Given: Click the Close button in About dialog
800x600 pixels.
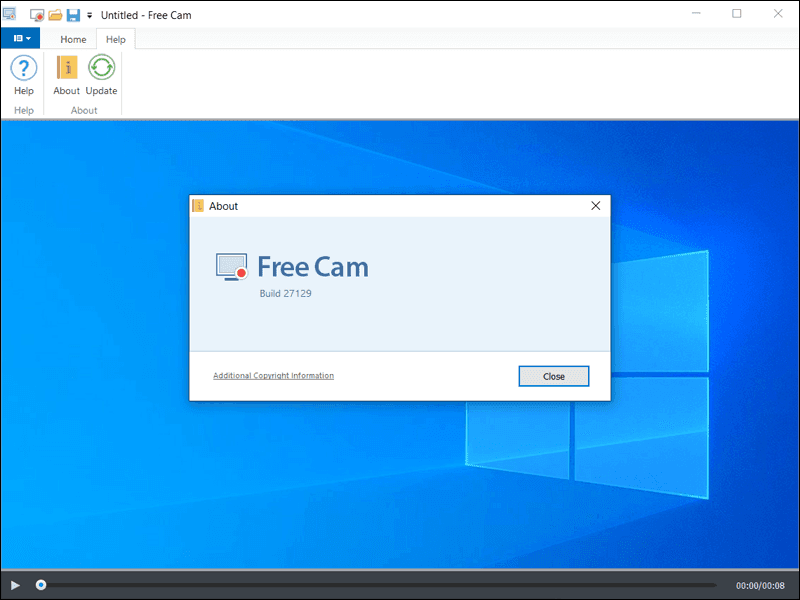Looking at the screenshot, I should 554,376.
